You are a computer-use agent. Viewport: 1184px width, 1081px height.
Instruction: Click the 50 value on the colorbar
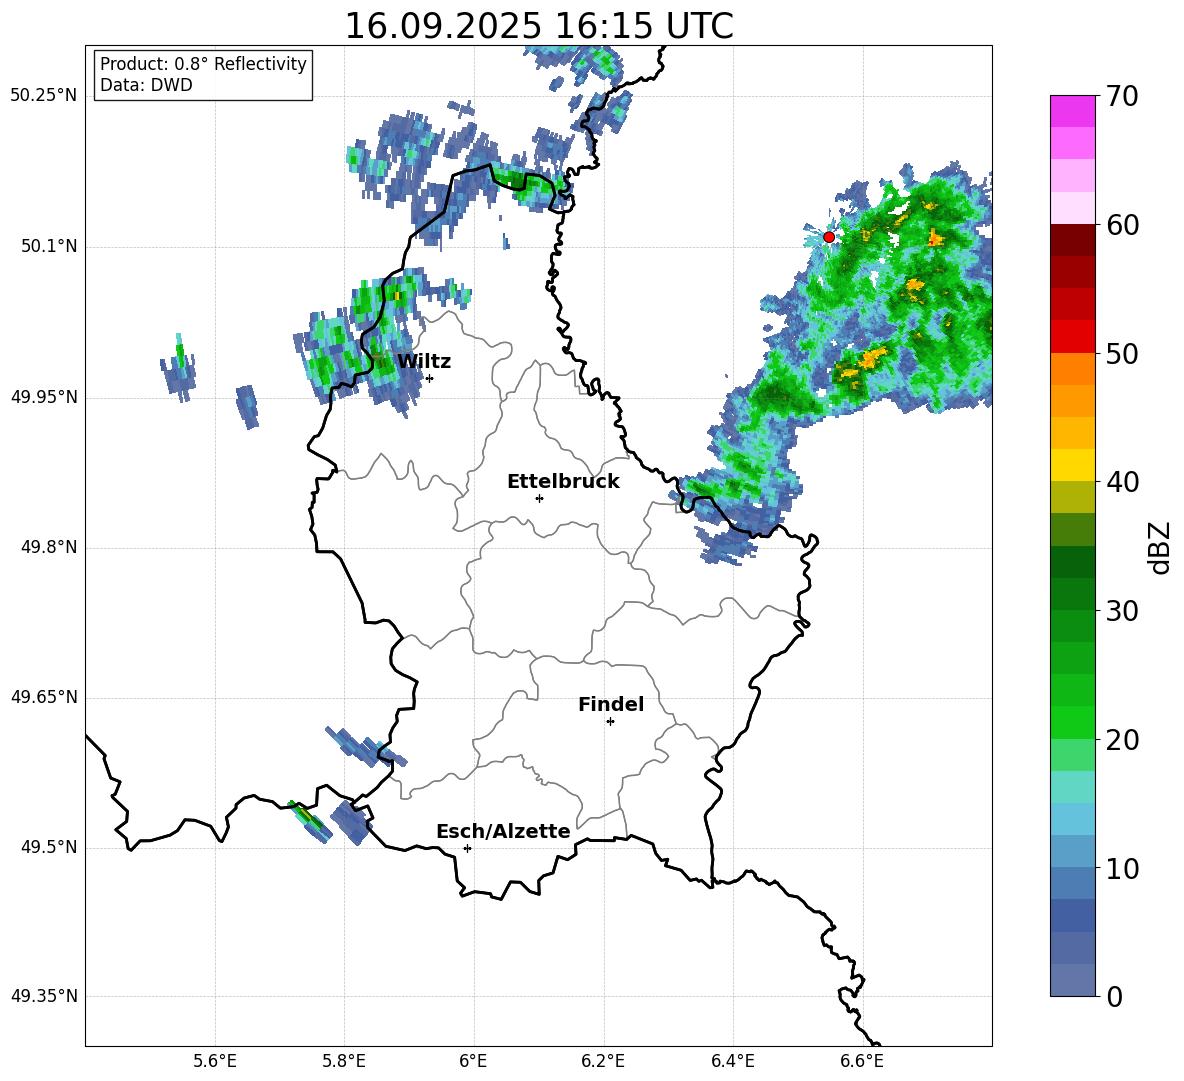(1122, 353)
